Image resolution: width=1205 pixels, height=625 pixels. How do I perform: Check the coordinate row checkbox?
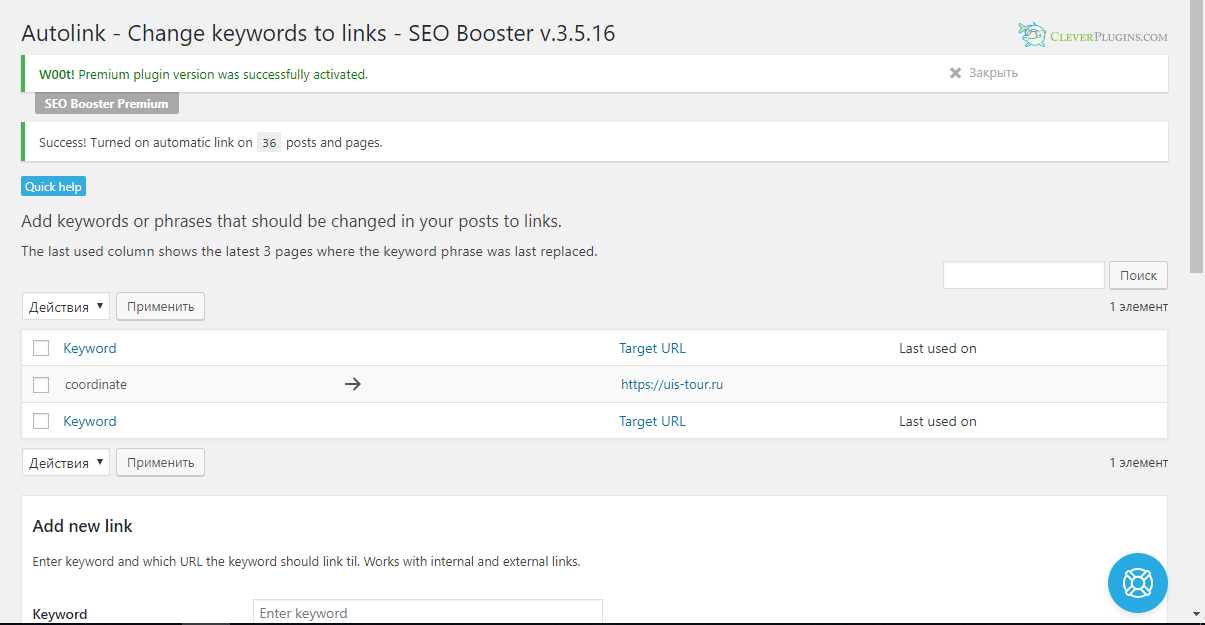click(41, 384)
